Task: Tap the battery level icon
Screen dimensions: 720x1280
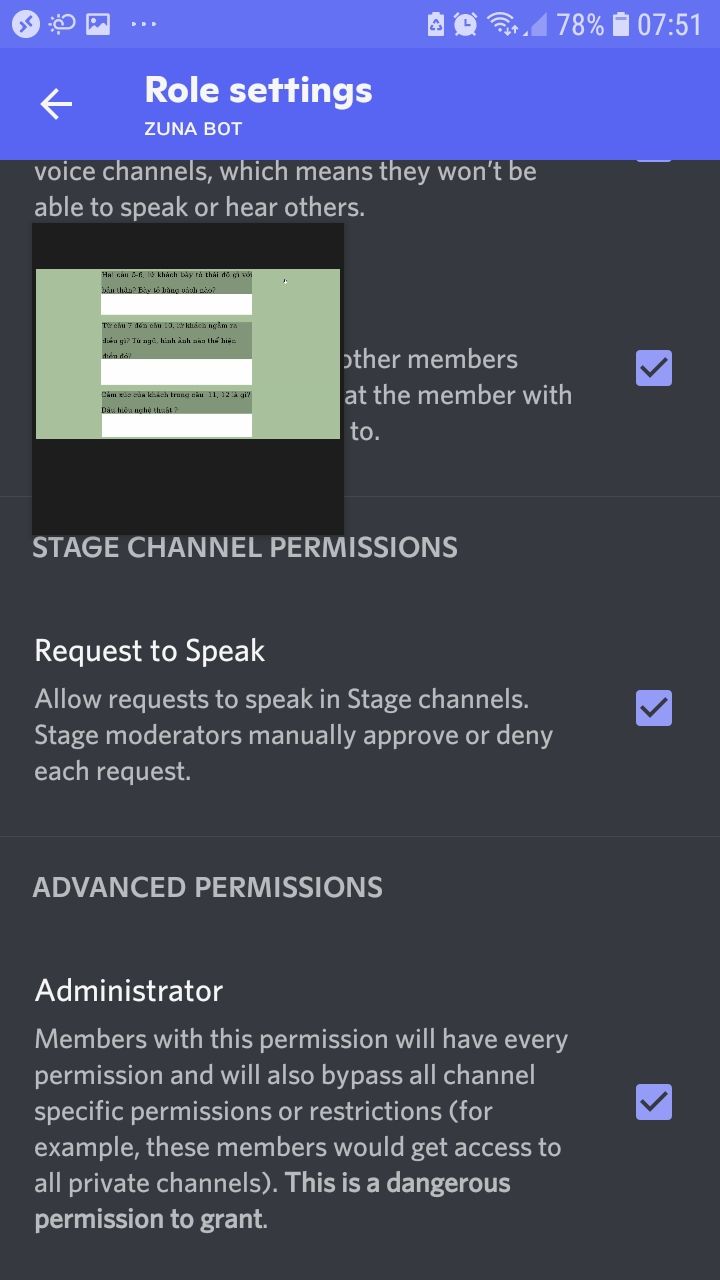Action: (x=621, y=24)
